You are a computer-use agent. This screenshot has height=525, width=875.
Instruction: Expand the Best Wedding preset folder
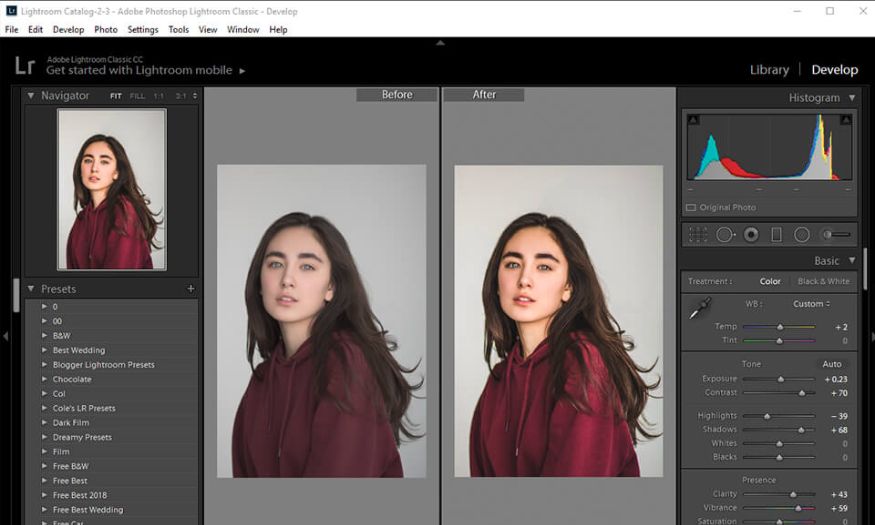[x=44, y=350]
